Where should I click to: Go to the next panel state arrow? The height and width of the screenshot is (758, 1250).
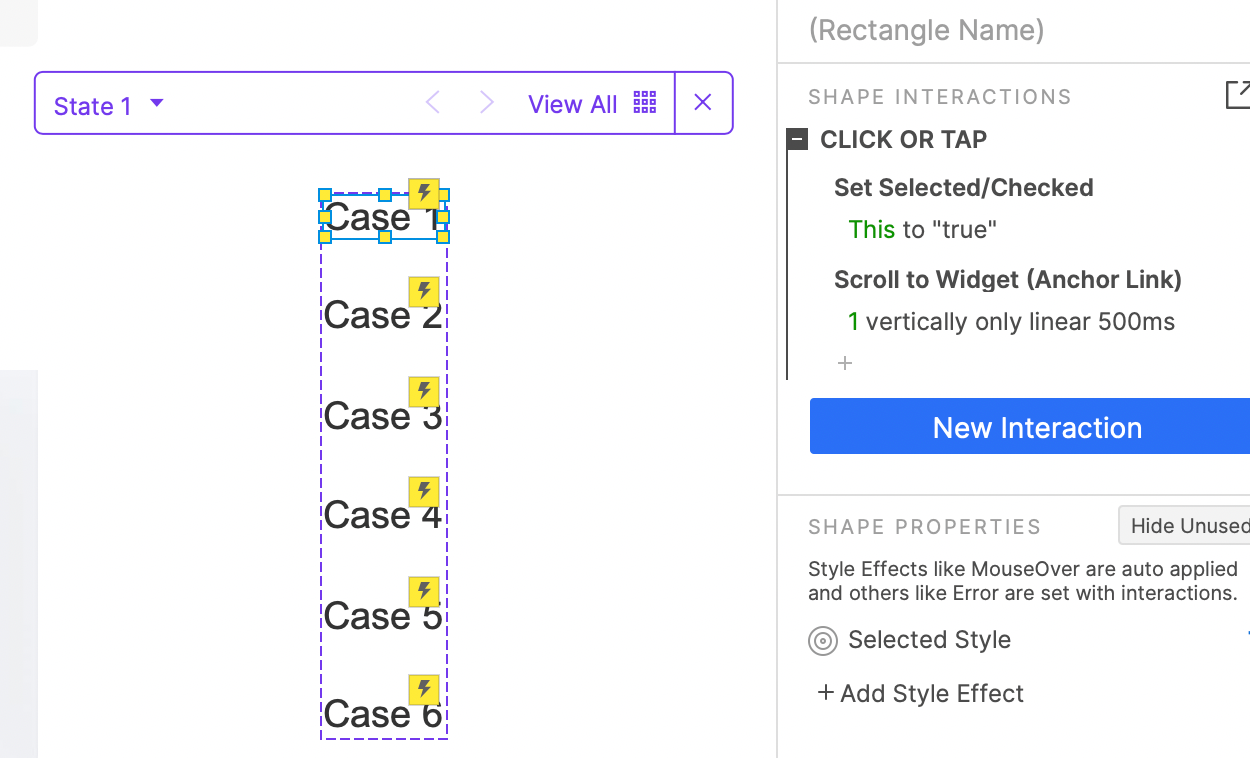(487, 103)
